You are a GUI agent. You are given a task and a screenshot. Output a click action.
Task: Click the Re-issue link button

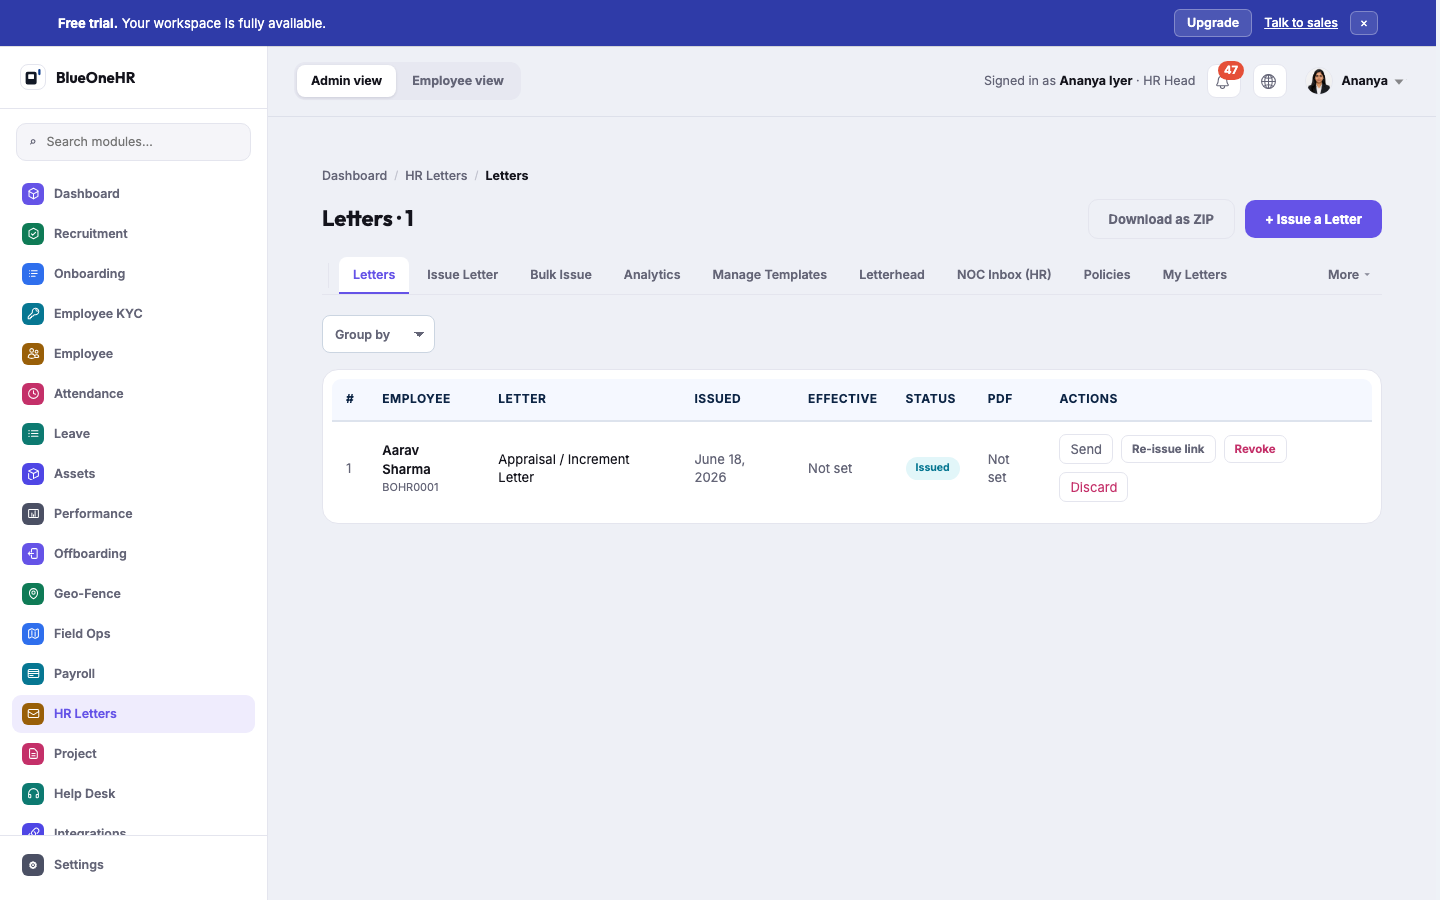1168,449
